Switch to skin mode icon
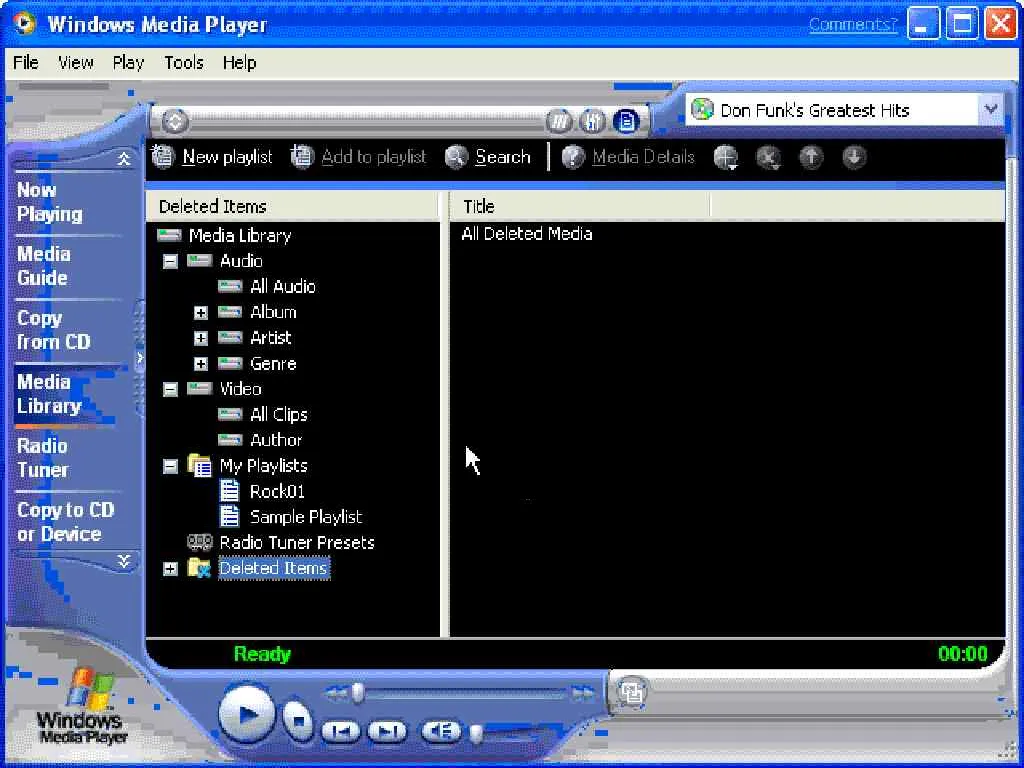 pos(632,692)
